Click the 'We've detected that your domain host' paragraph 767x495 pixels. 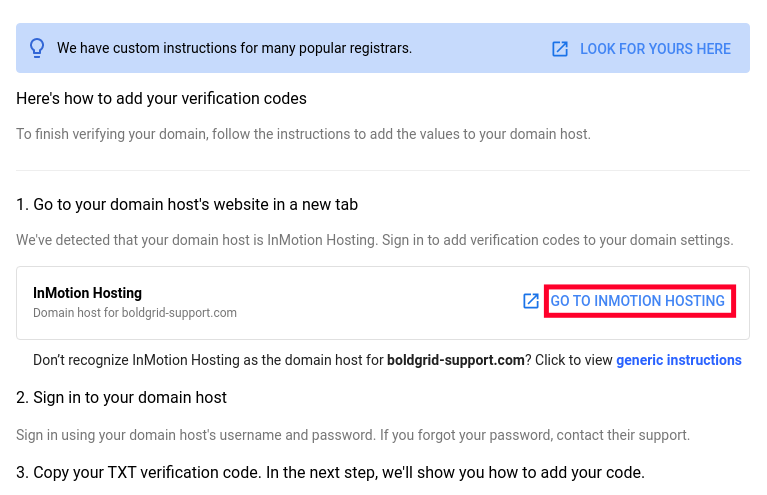point(374,240)
